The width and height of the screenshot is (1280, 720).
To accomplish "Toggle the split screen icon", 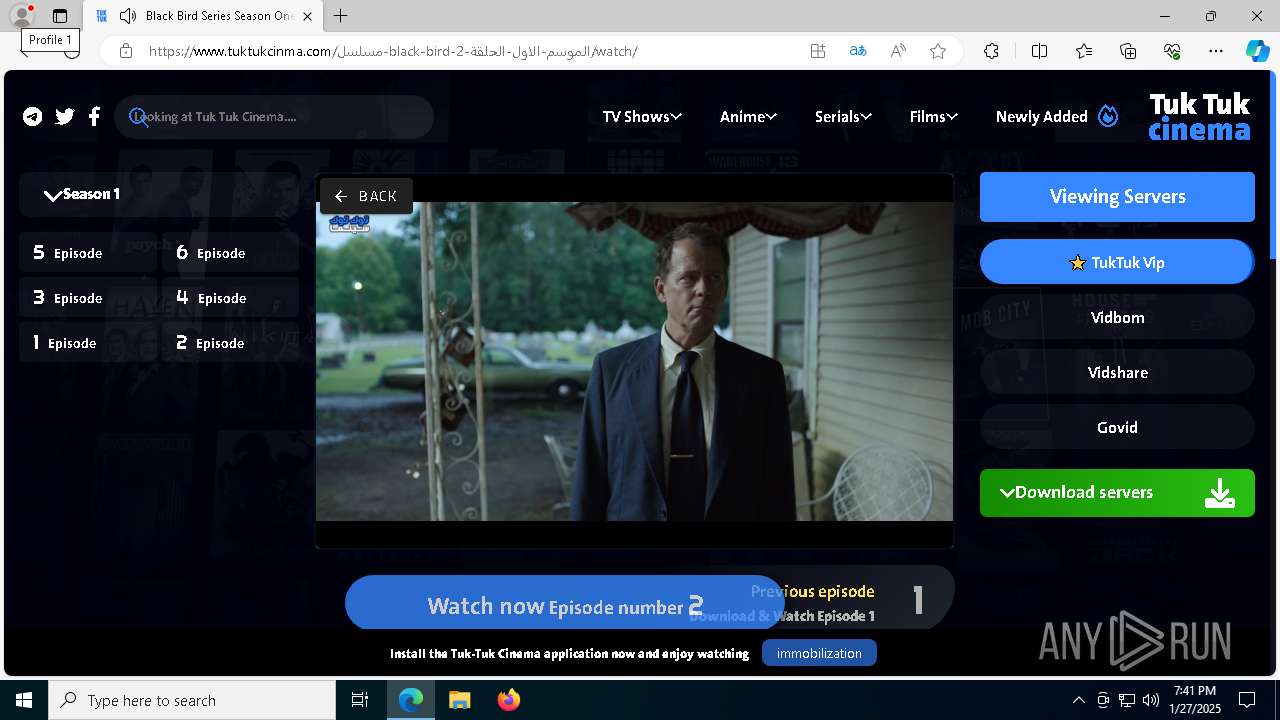I will pyautogui.click(x=1039, y=51).
